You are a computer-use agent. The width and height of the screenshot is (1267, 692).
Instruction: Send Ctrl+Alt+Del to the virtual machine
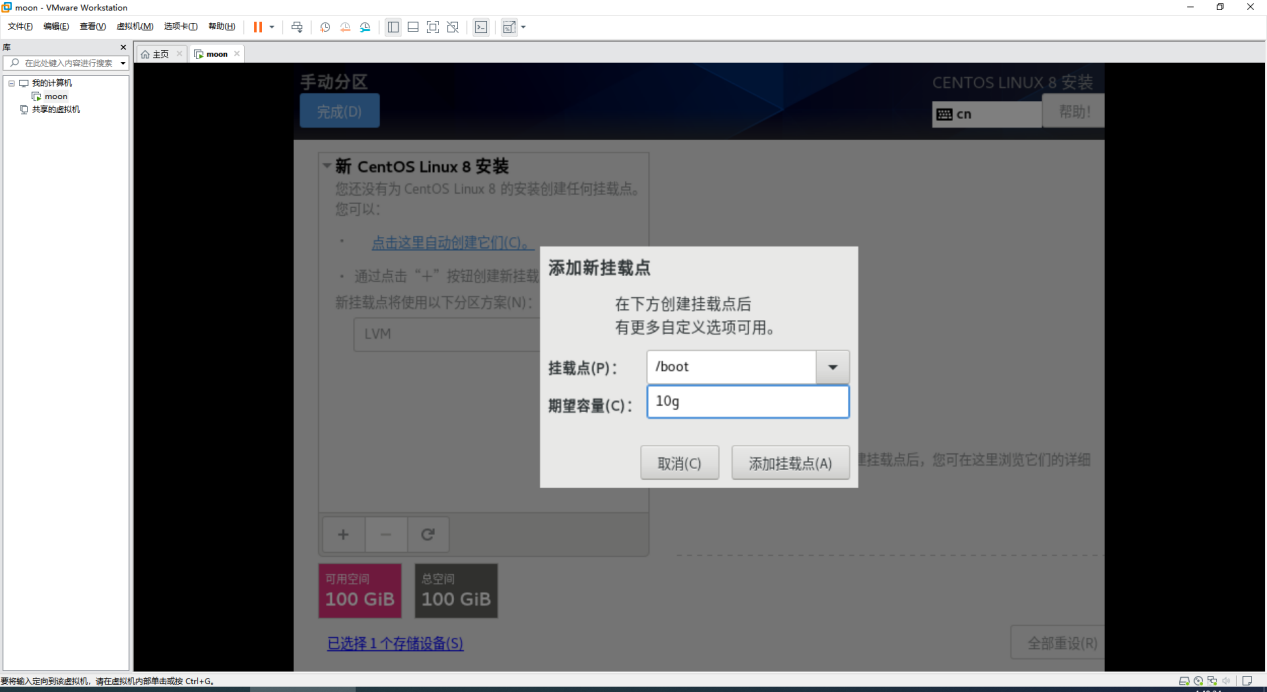tap(297, 27)
